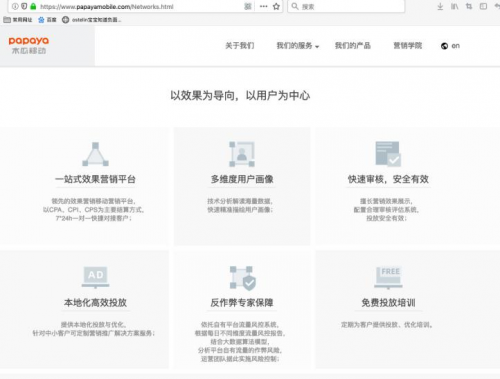Expand the 我们的服务 dropdown
This screenshot has height=379, width=500.
[x=298, y=46]
